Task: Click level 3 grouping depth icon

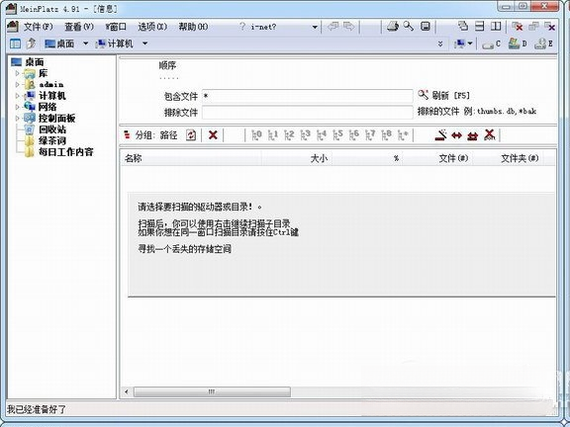Action: [x=305, y=135]
